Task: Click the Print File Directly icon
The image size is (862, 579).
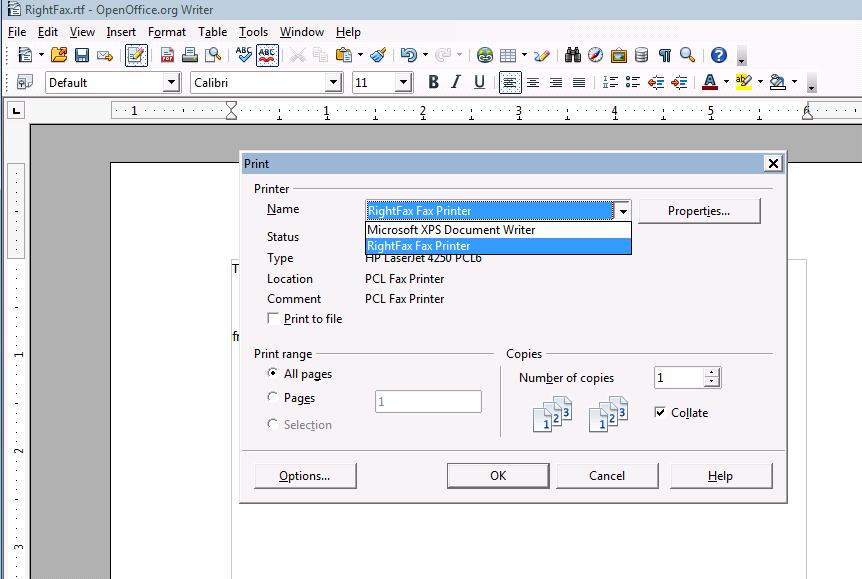Action: tap(190, 55)
